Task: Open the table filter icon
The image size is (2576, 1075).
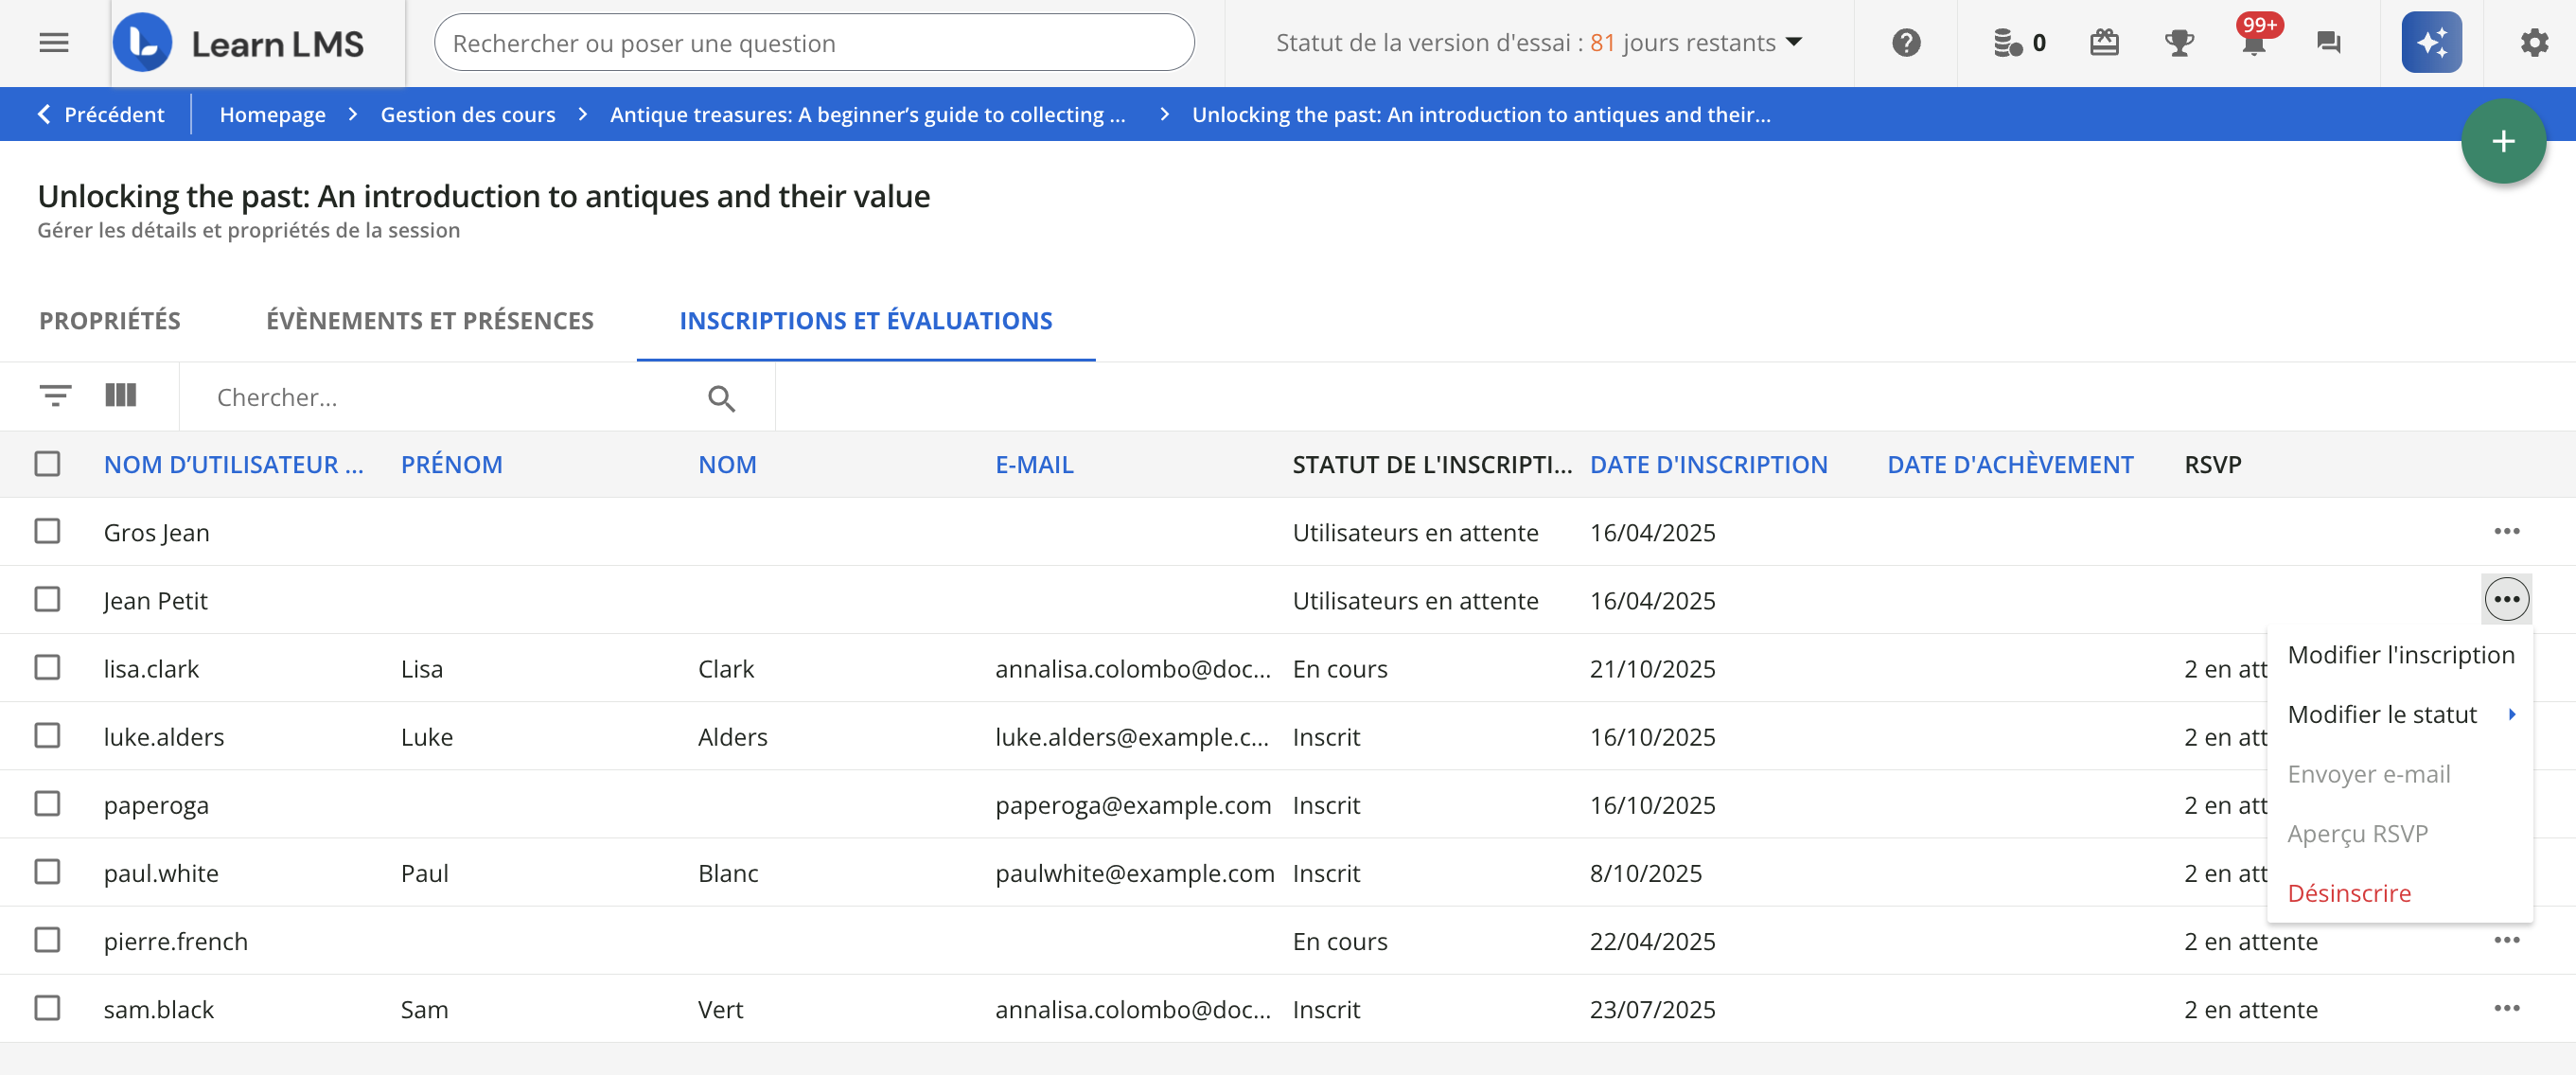Action: (55, 396)
